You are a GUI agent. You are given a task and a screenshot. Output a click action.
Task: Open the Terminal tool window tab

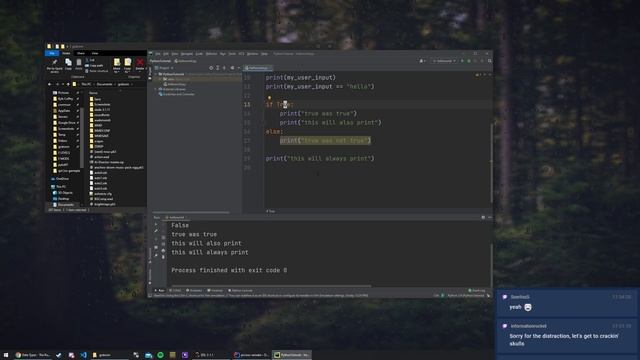click(215, 291)
